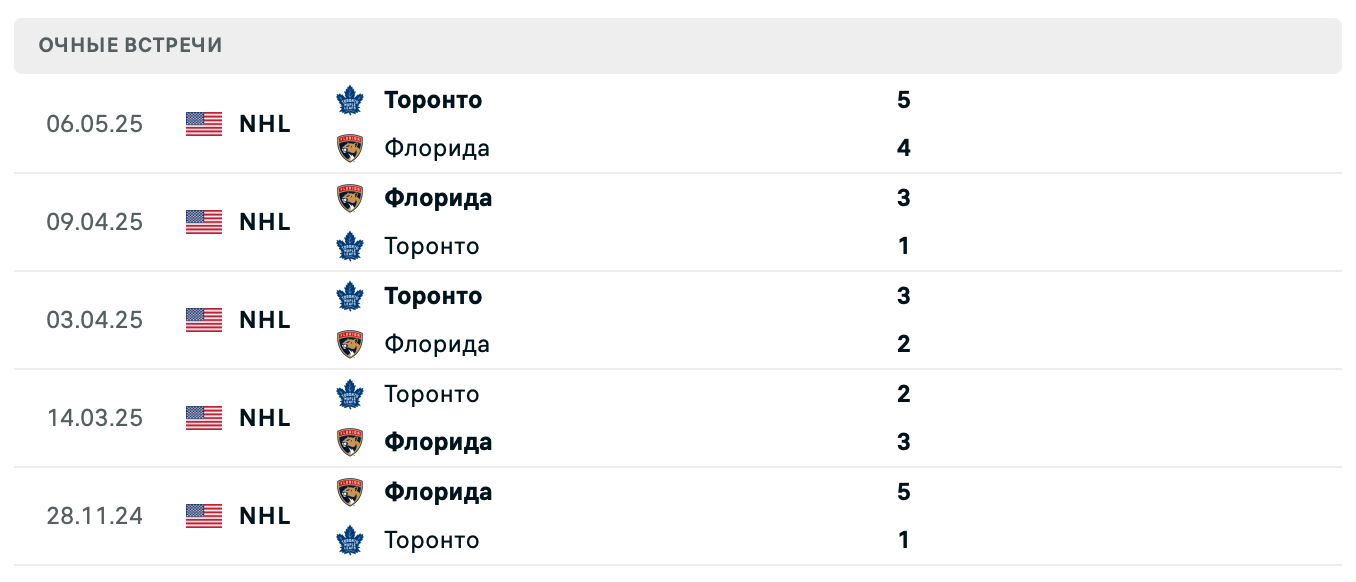This screenshot has width=1356, height=582.
Task: Click the ОЧНЫЕ ВСТРЕЧИ header
Action: pos(130,45)
